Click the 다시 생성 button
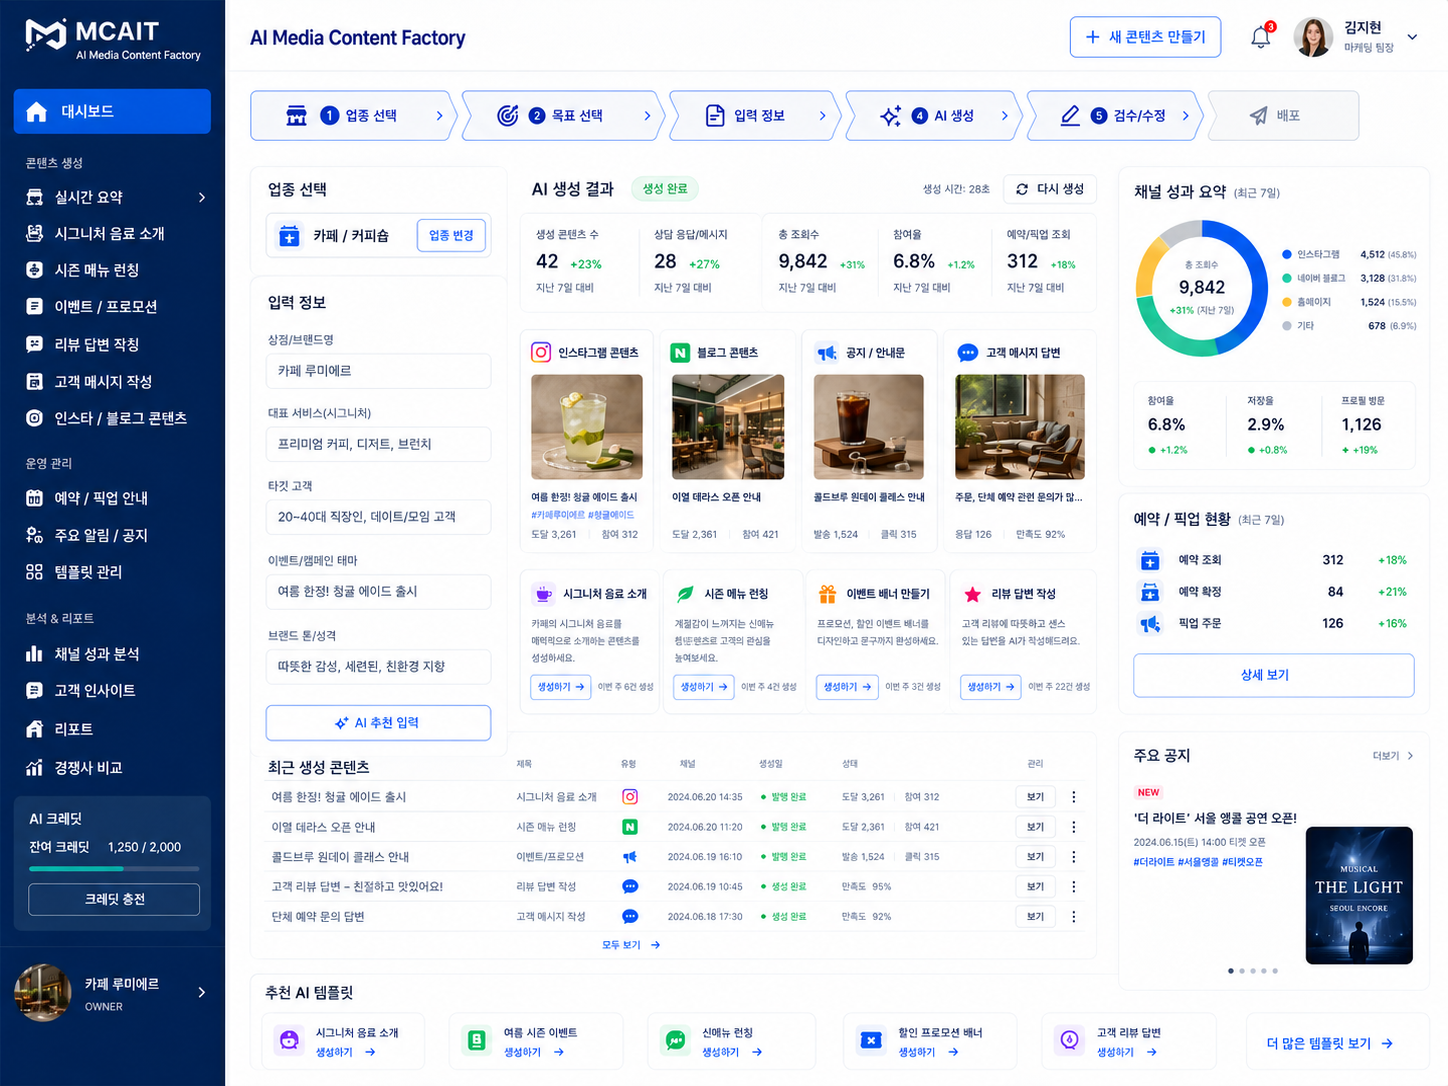This screenshot has width=1448, height=1086. pyautogui.click(x=1050, y=189)
